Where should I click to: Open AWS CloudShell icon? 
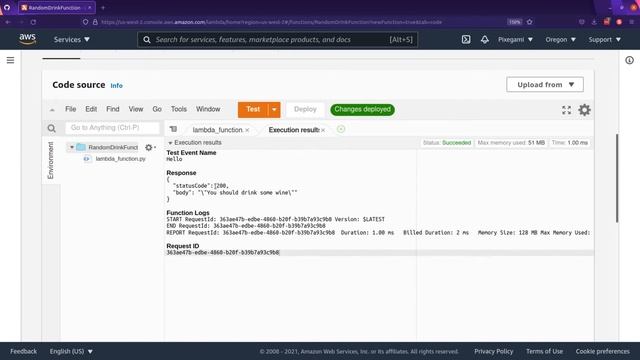click(x=466, y=40)
